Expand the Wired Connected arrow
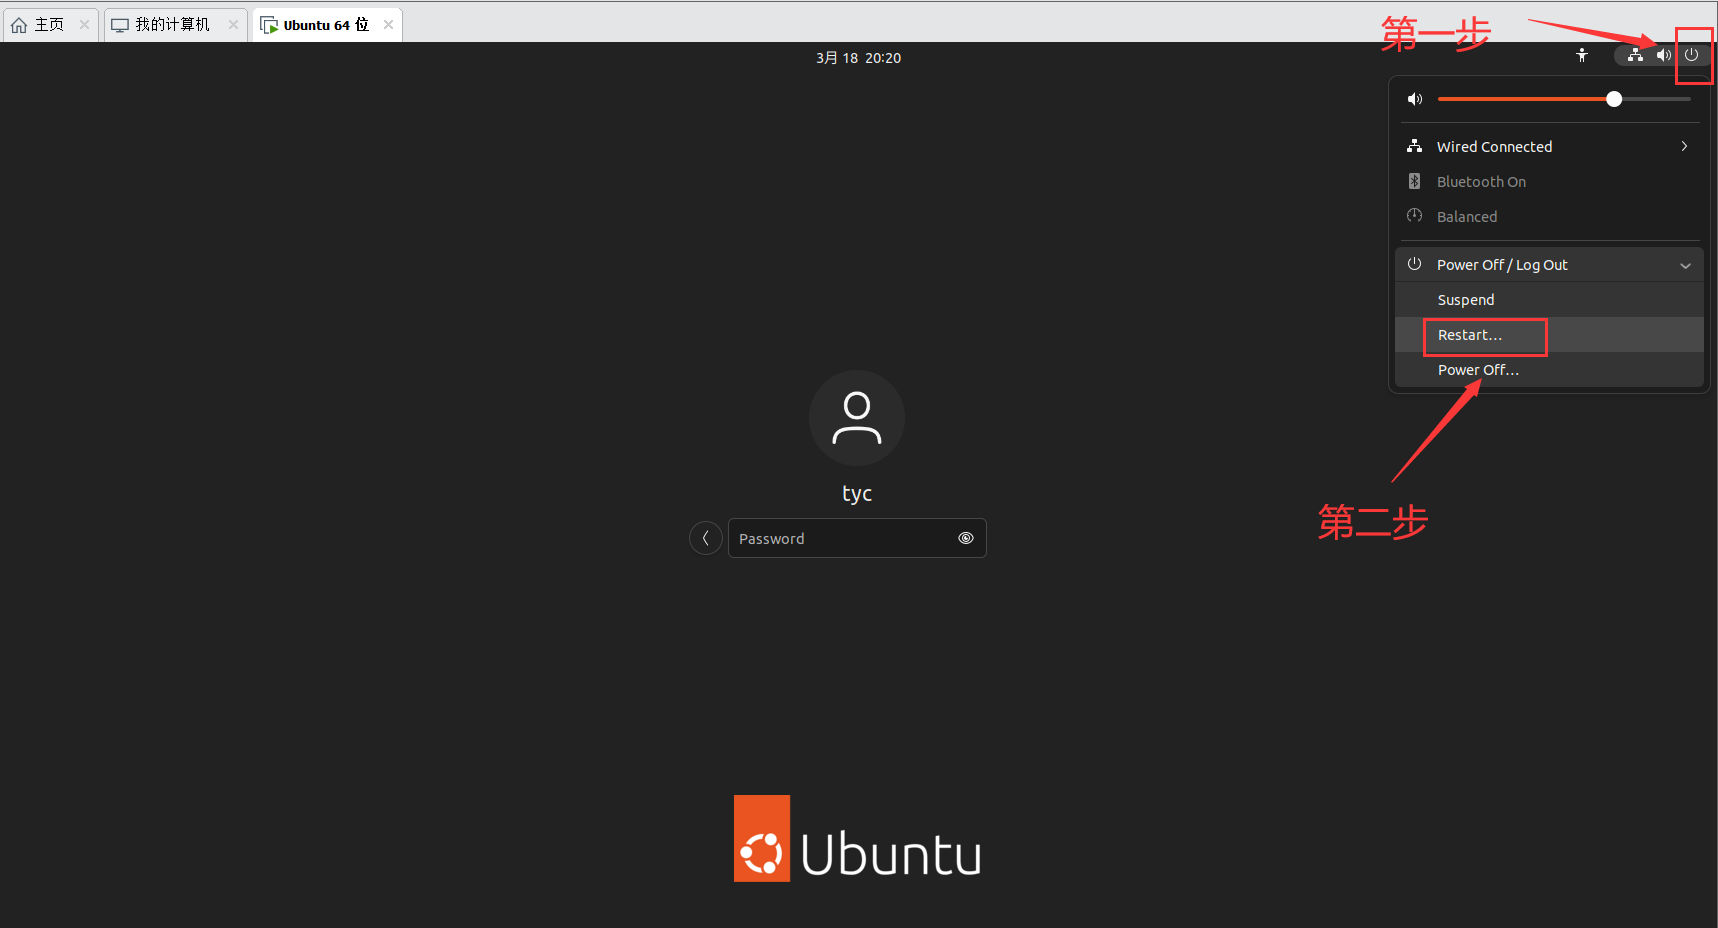 click(x=1684, y=146)
